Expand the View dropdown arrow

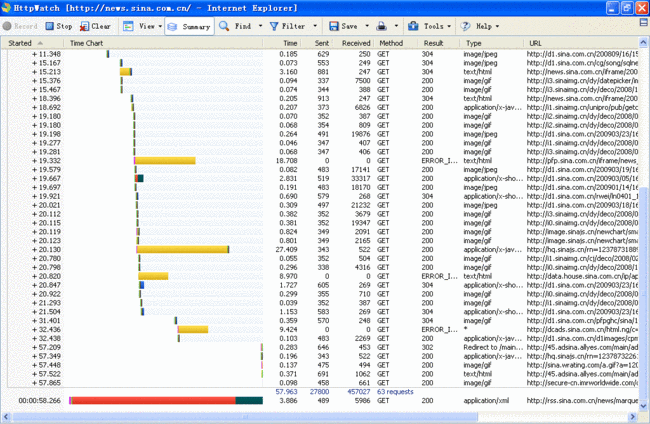pyautogui.click(x=160, y=26)
